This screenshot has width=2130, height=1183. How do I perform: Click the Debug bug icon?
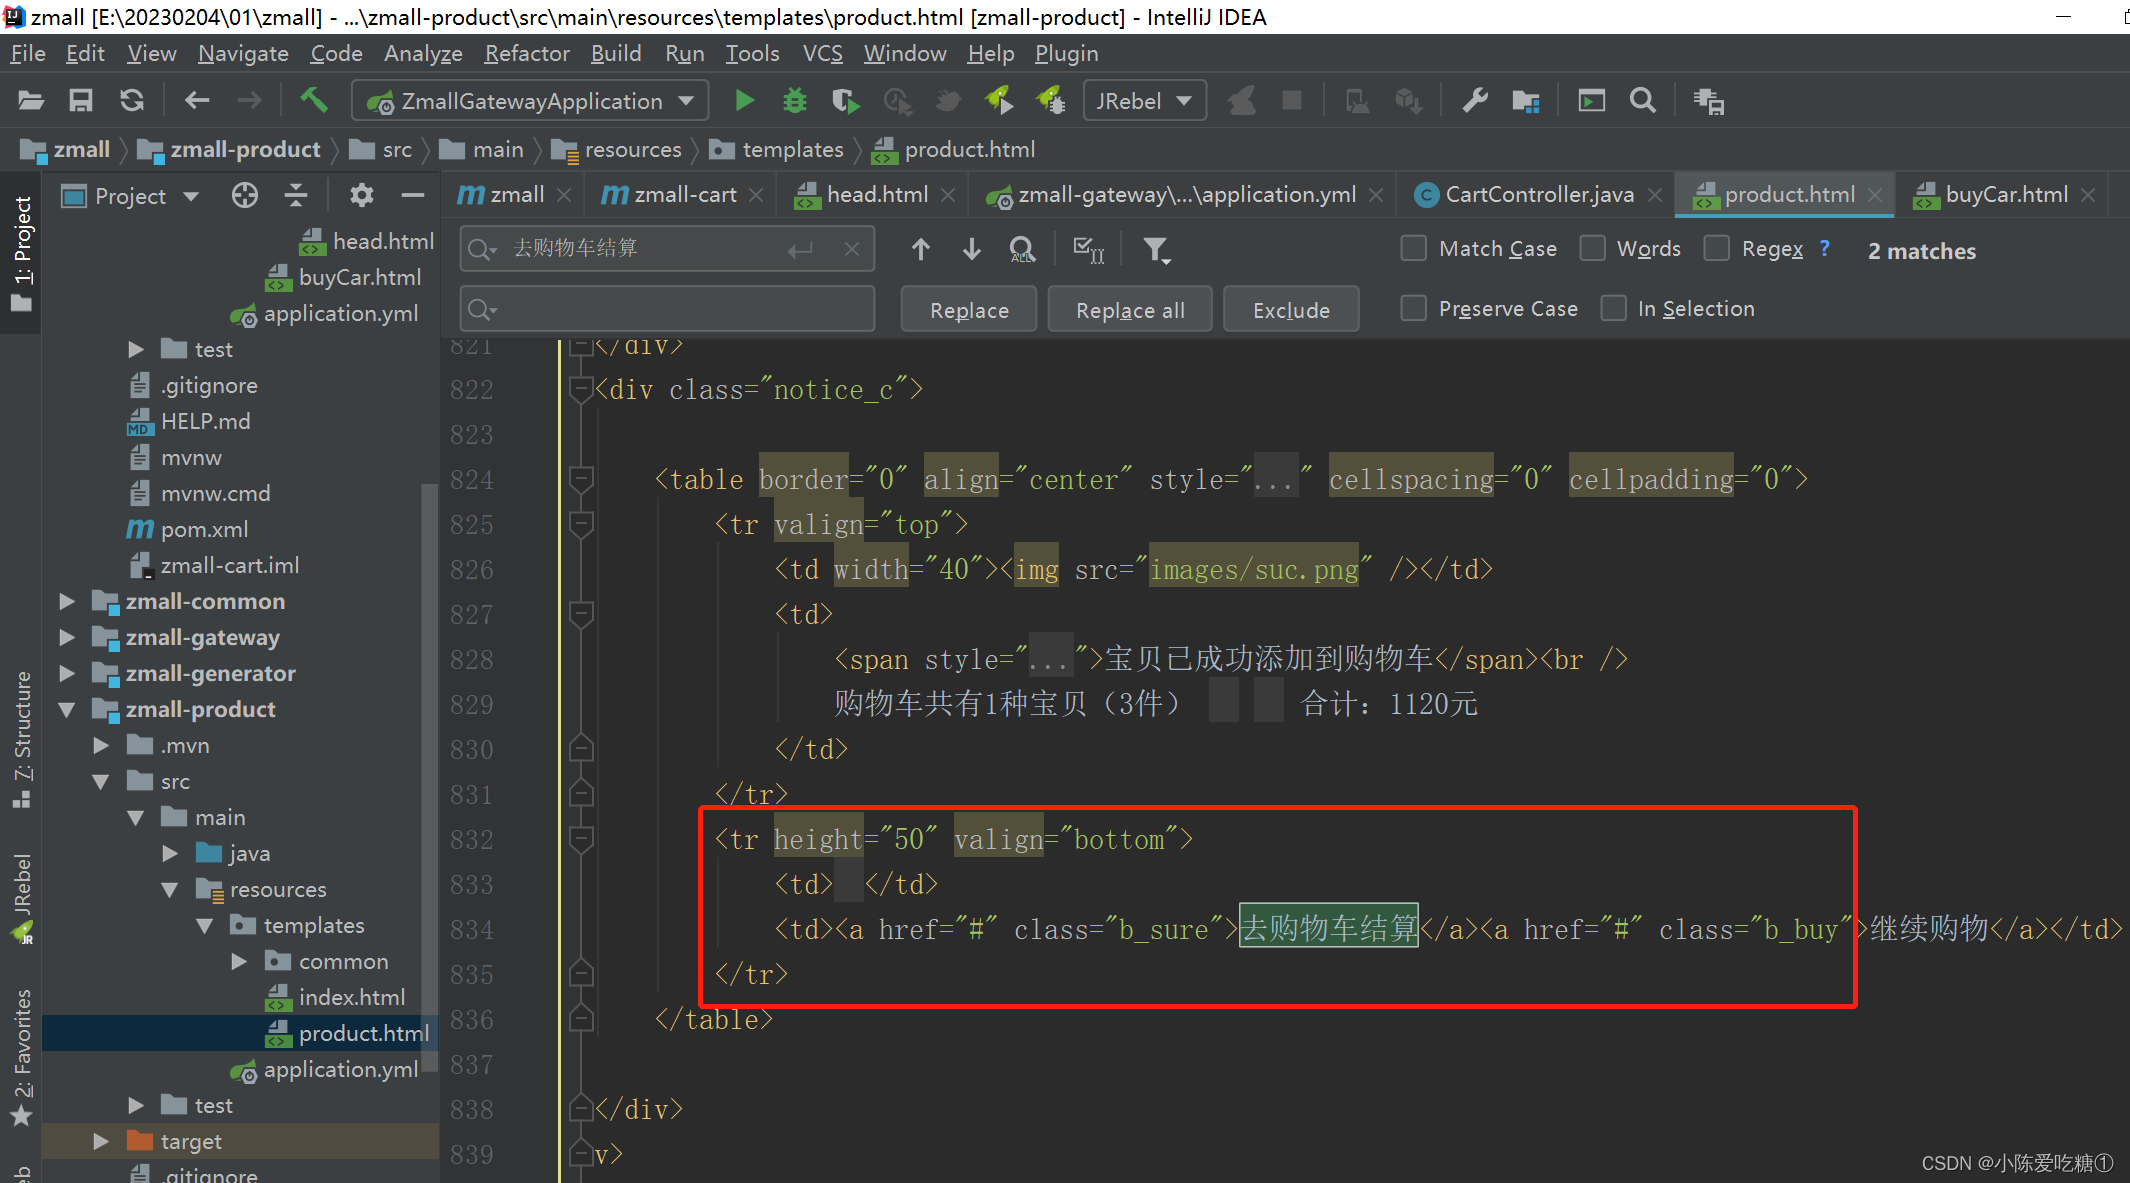pos(794,101)
